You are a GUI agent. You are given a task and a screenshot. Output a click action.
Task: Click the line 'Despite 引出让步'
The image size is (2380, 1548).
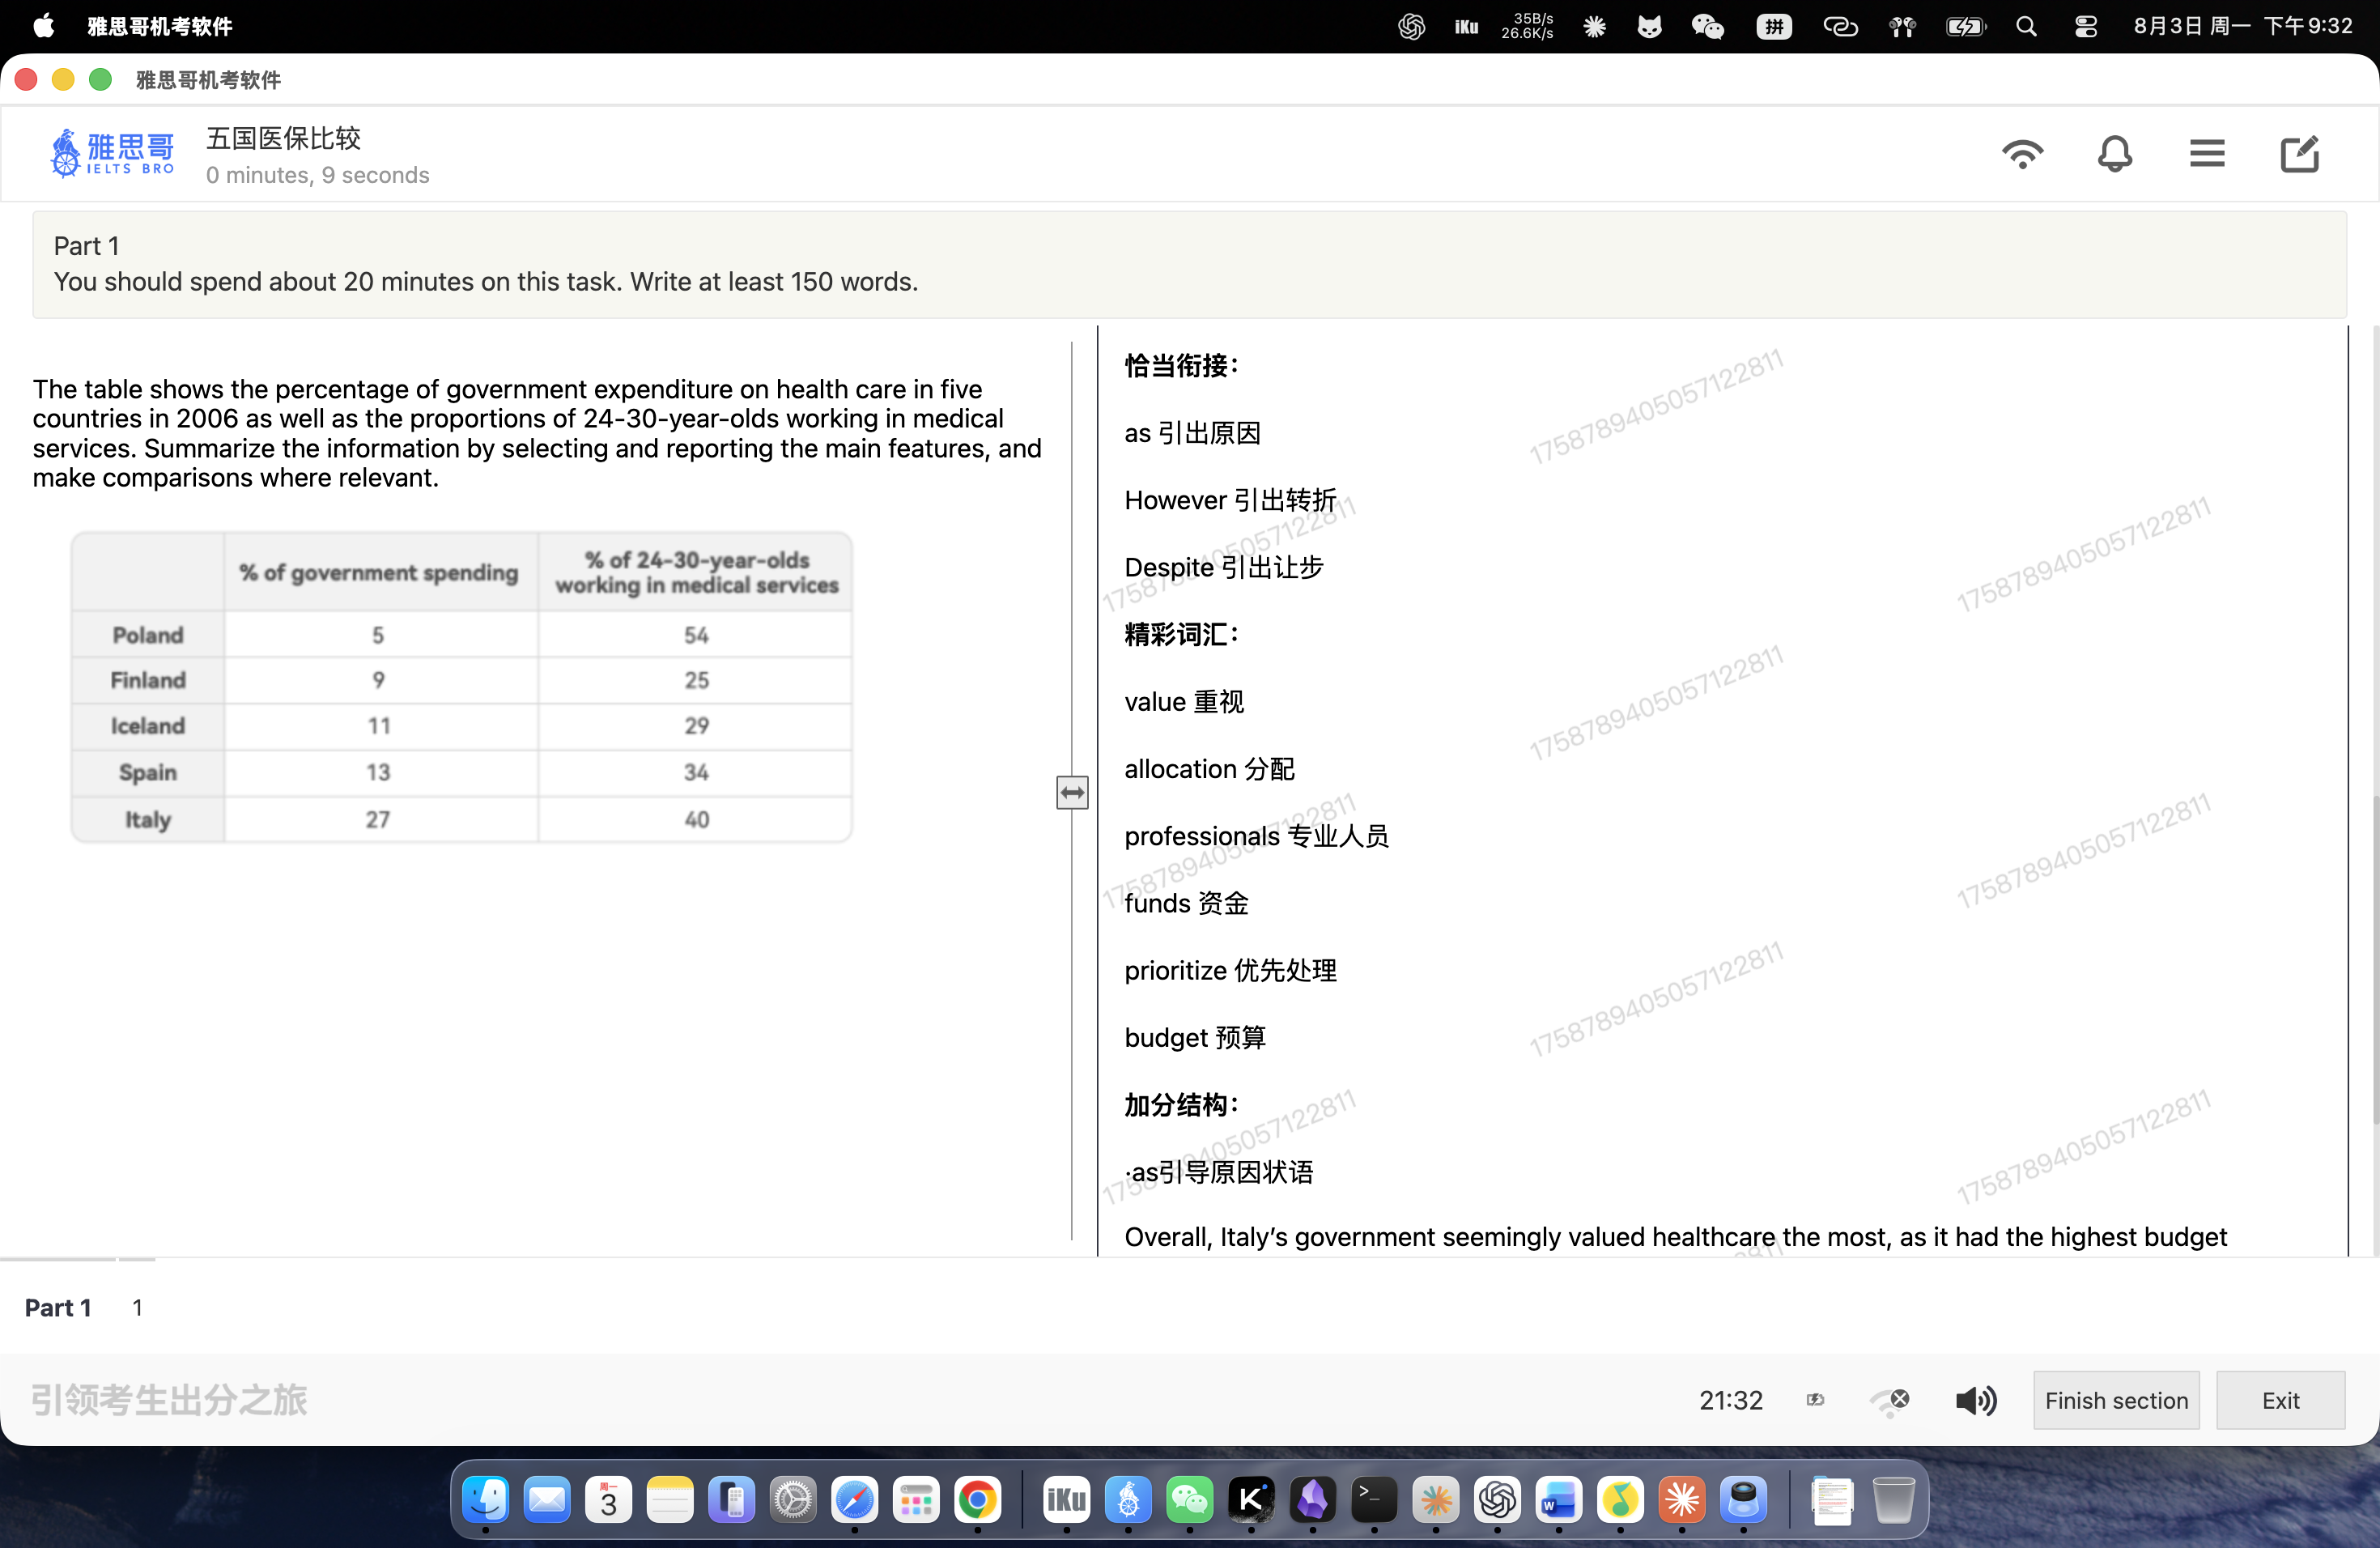1224,567
